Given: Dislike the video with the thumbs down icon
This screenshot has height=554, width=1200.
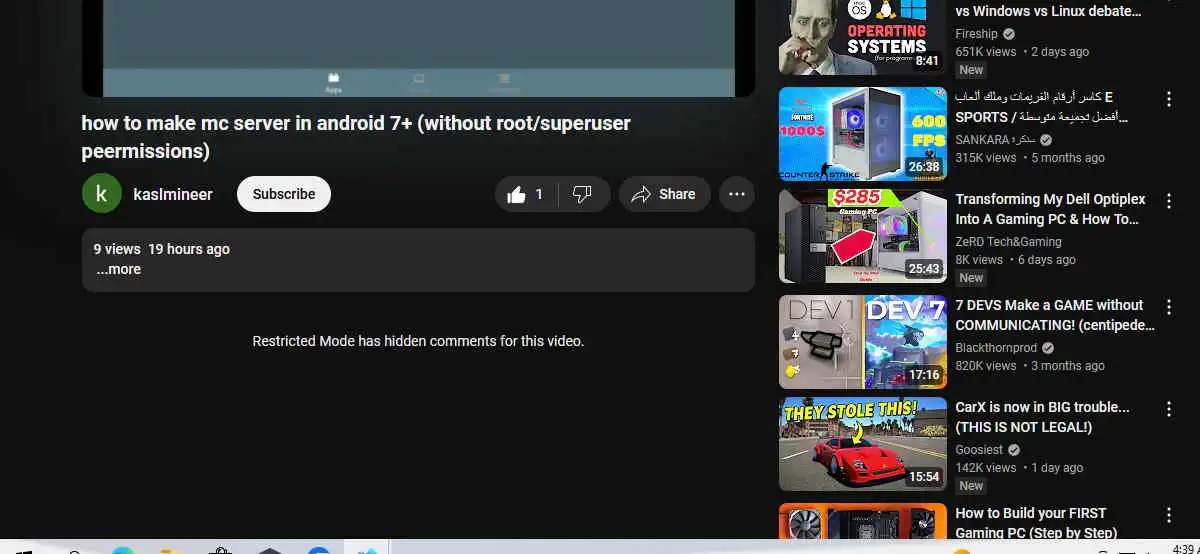Looking at the screenshot, I should (582, 194).
